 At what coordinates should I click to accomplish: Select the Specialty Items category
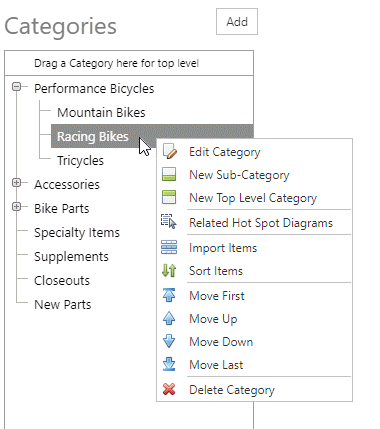click(77, 233)
